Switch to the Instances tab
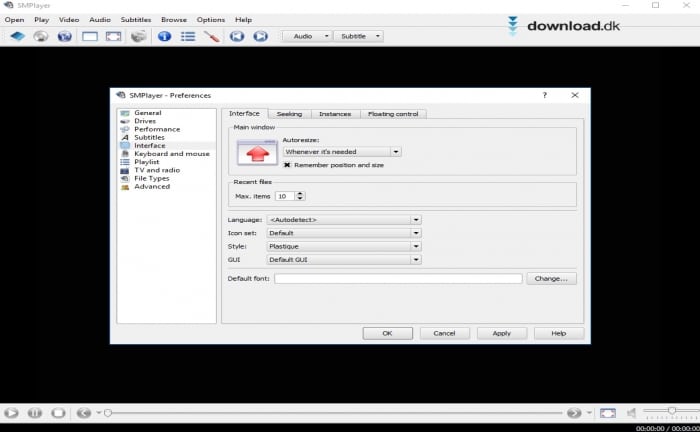700x432 pixels. 335,114
